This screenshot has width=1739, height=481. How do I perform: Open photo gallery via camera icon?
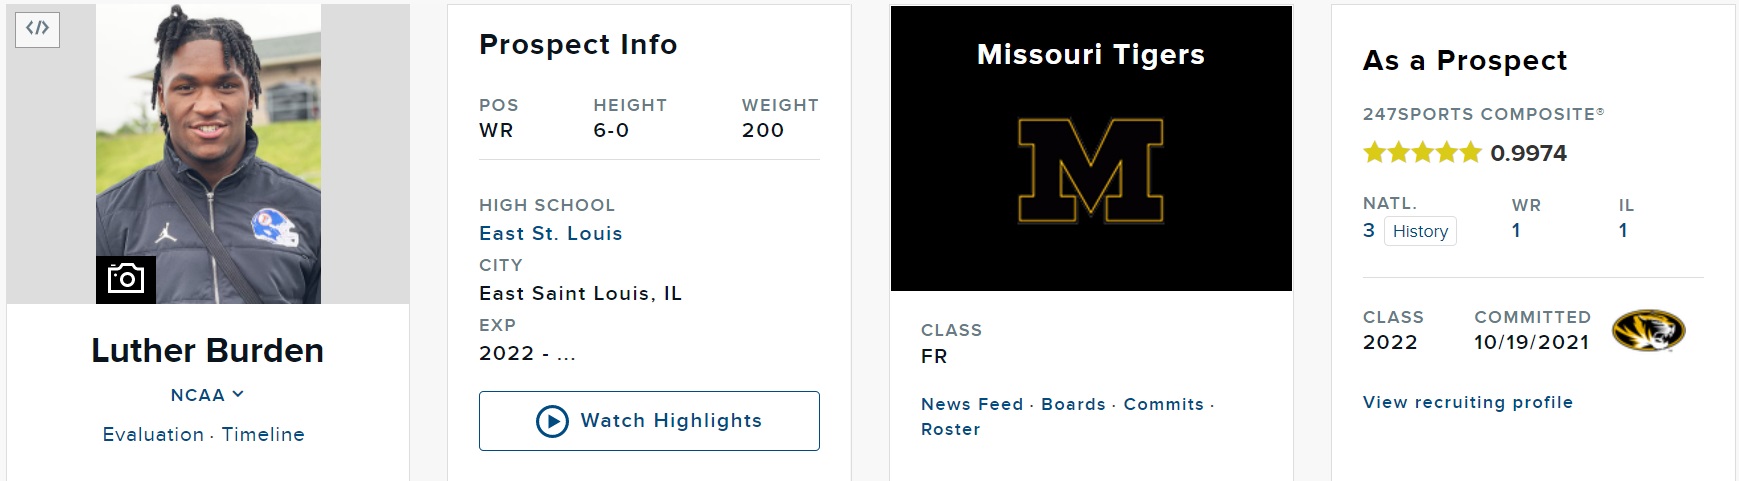coord(126,279)
